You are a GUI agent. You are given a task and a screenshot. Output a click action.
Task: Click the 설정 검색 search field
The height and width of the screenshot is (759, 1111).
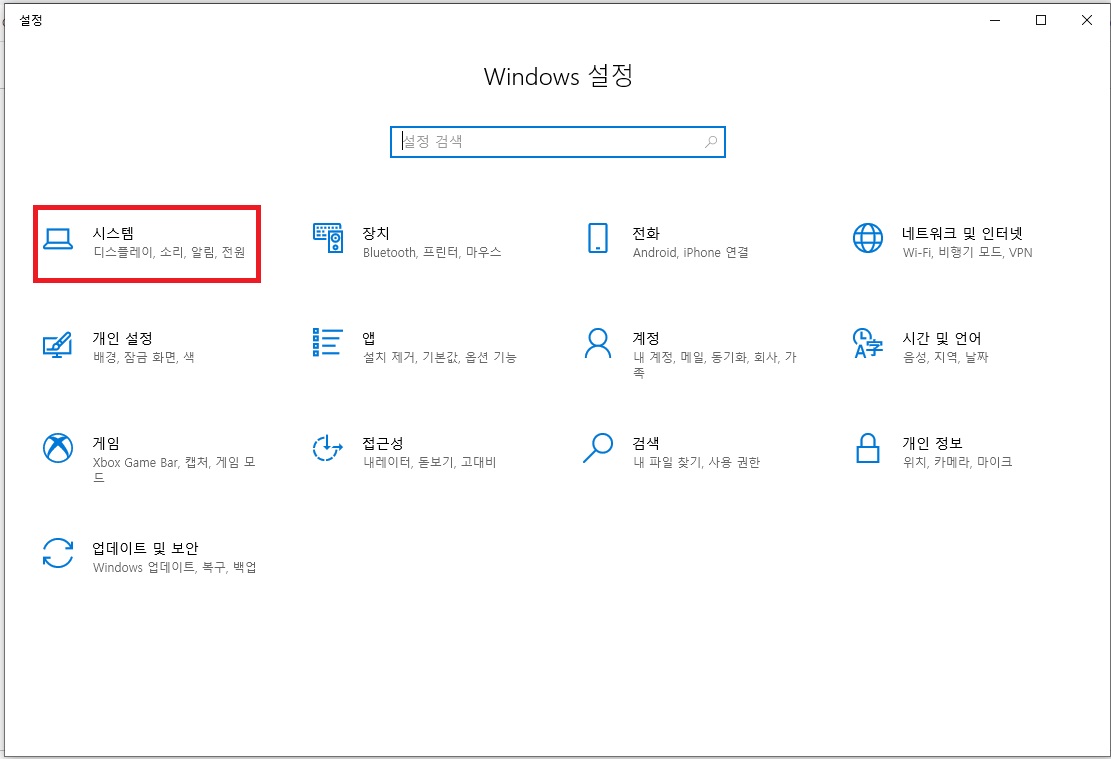coord(558,142)
